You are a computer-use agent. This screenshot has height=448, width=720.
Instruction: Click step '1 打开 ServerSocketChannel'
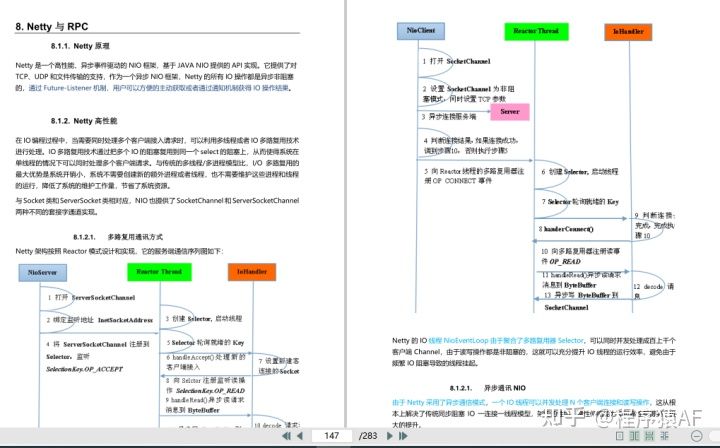coord(91,297)
